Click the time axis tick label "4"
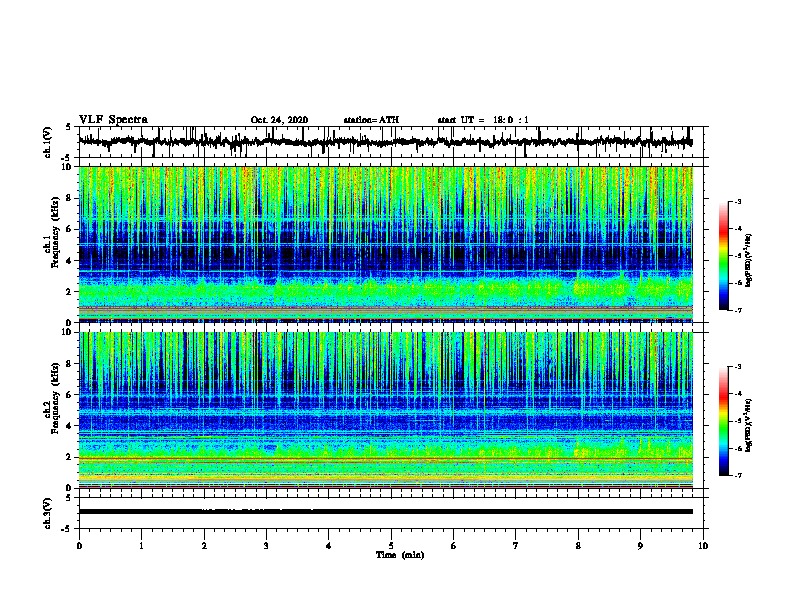Image resolution: width=792 pixels, height=612 pixels. (x=329, y=546)
